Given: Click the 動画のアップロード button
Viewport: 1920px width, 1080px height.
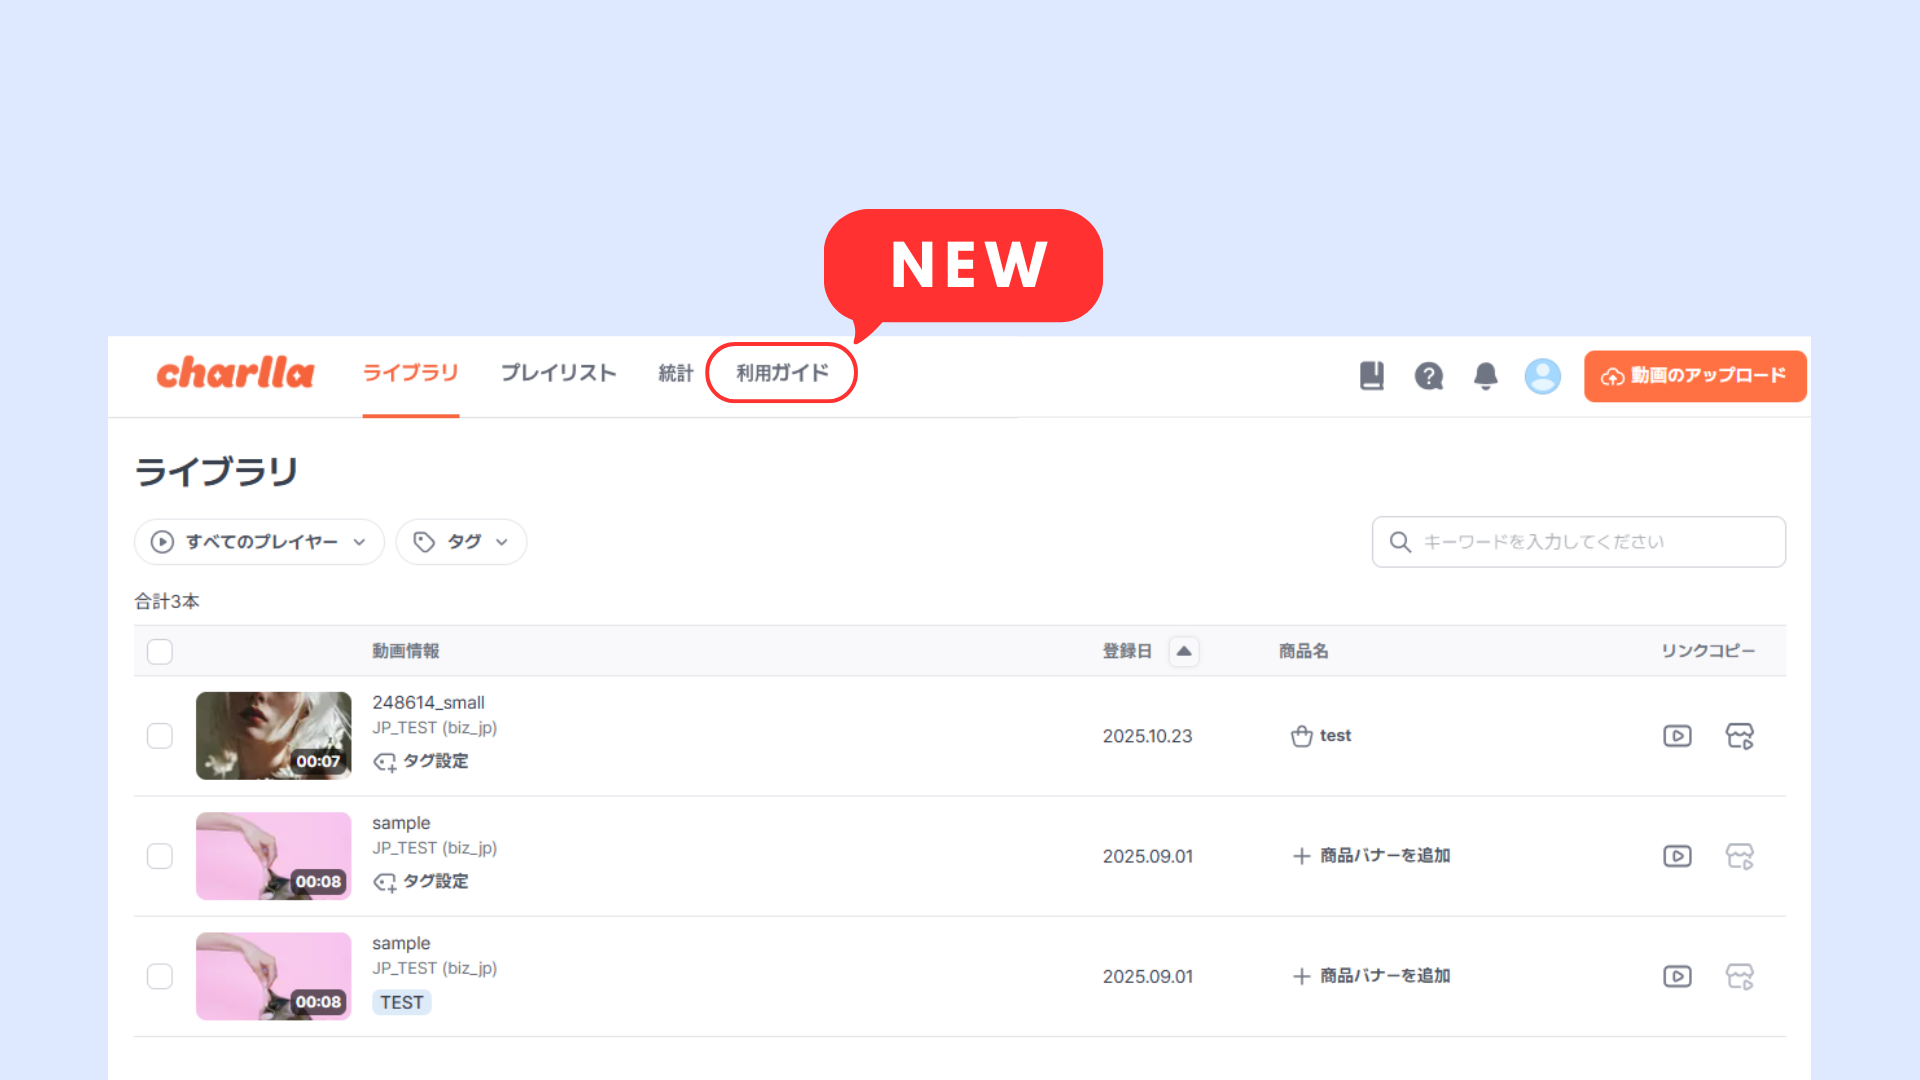Looking at the screenshot, I should click(1694, 376).
